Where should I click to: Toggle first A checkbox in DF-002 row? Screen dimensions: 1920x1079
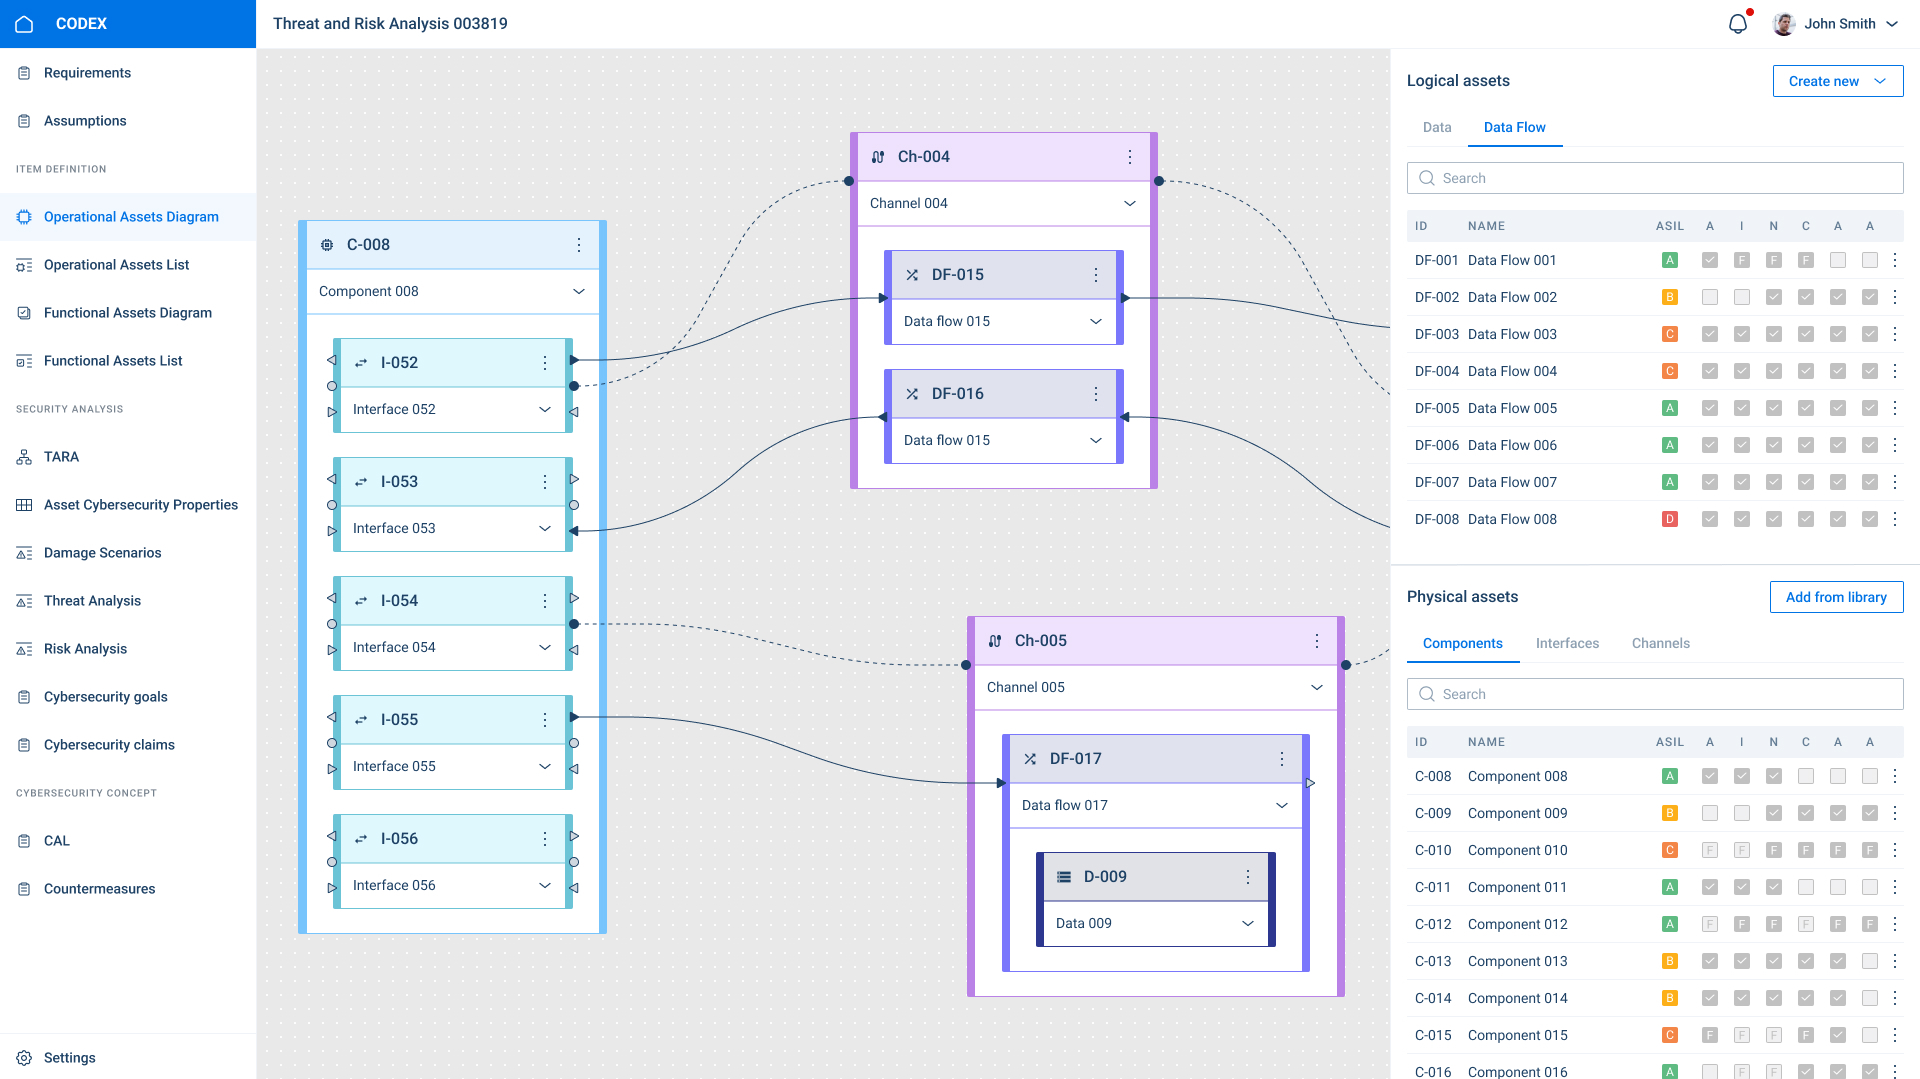[1710, 297]
